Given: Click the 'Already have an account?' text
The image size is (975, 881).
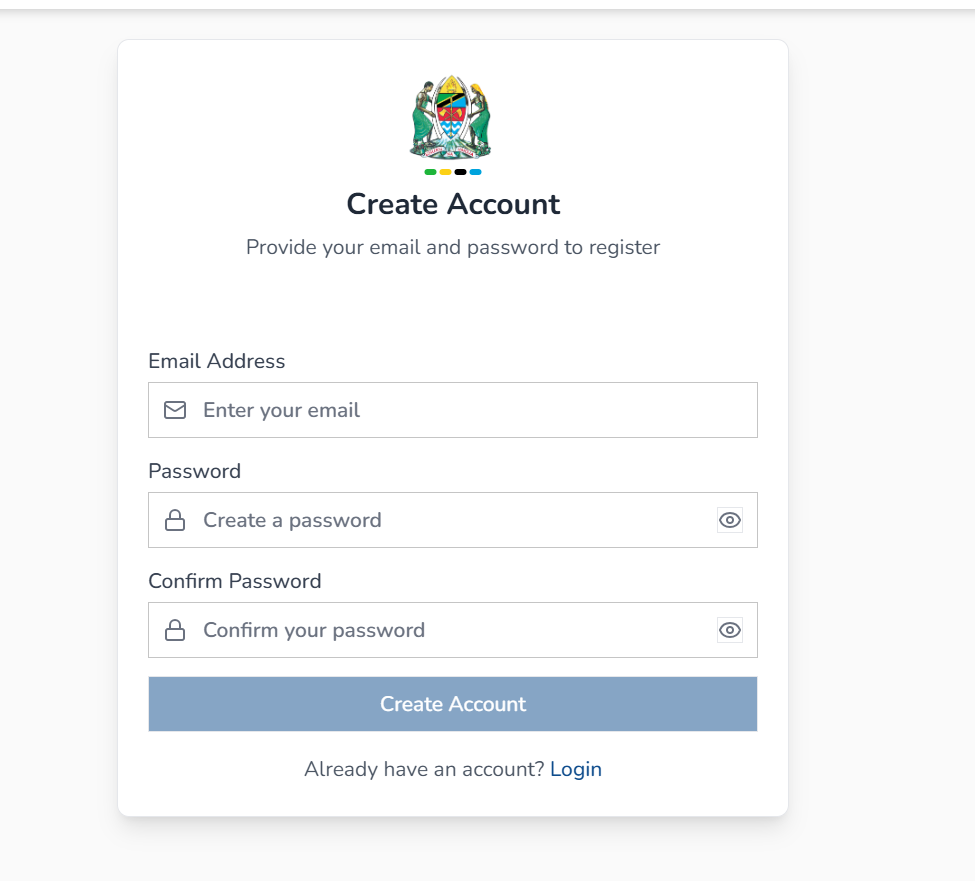Looking at the screenshot, I should tap(424, 769).
